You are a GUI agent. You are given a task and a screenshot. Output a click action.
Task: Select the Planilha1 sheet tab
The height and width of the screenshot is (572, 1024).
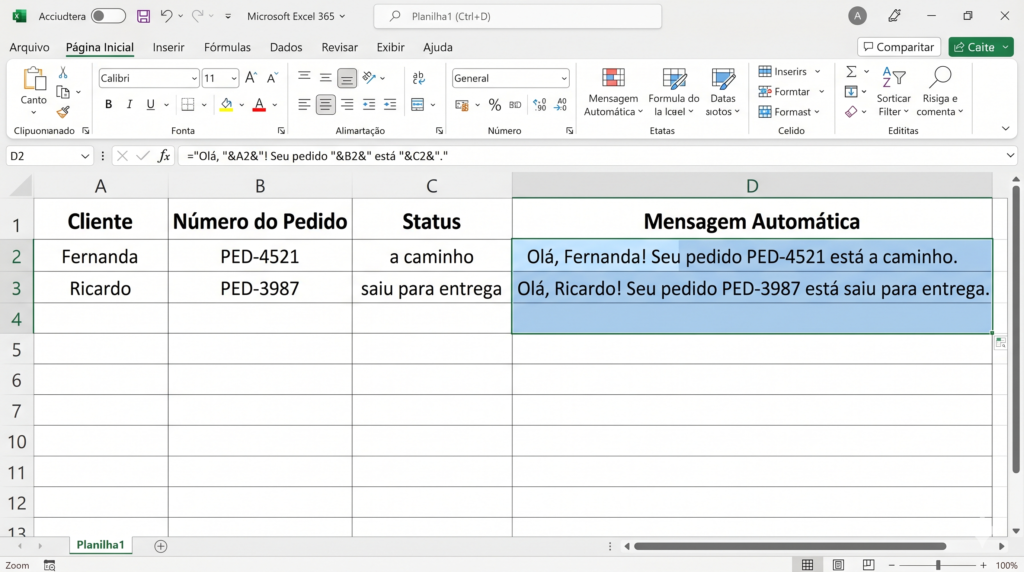pos(100,545)
